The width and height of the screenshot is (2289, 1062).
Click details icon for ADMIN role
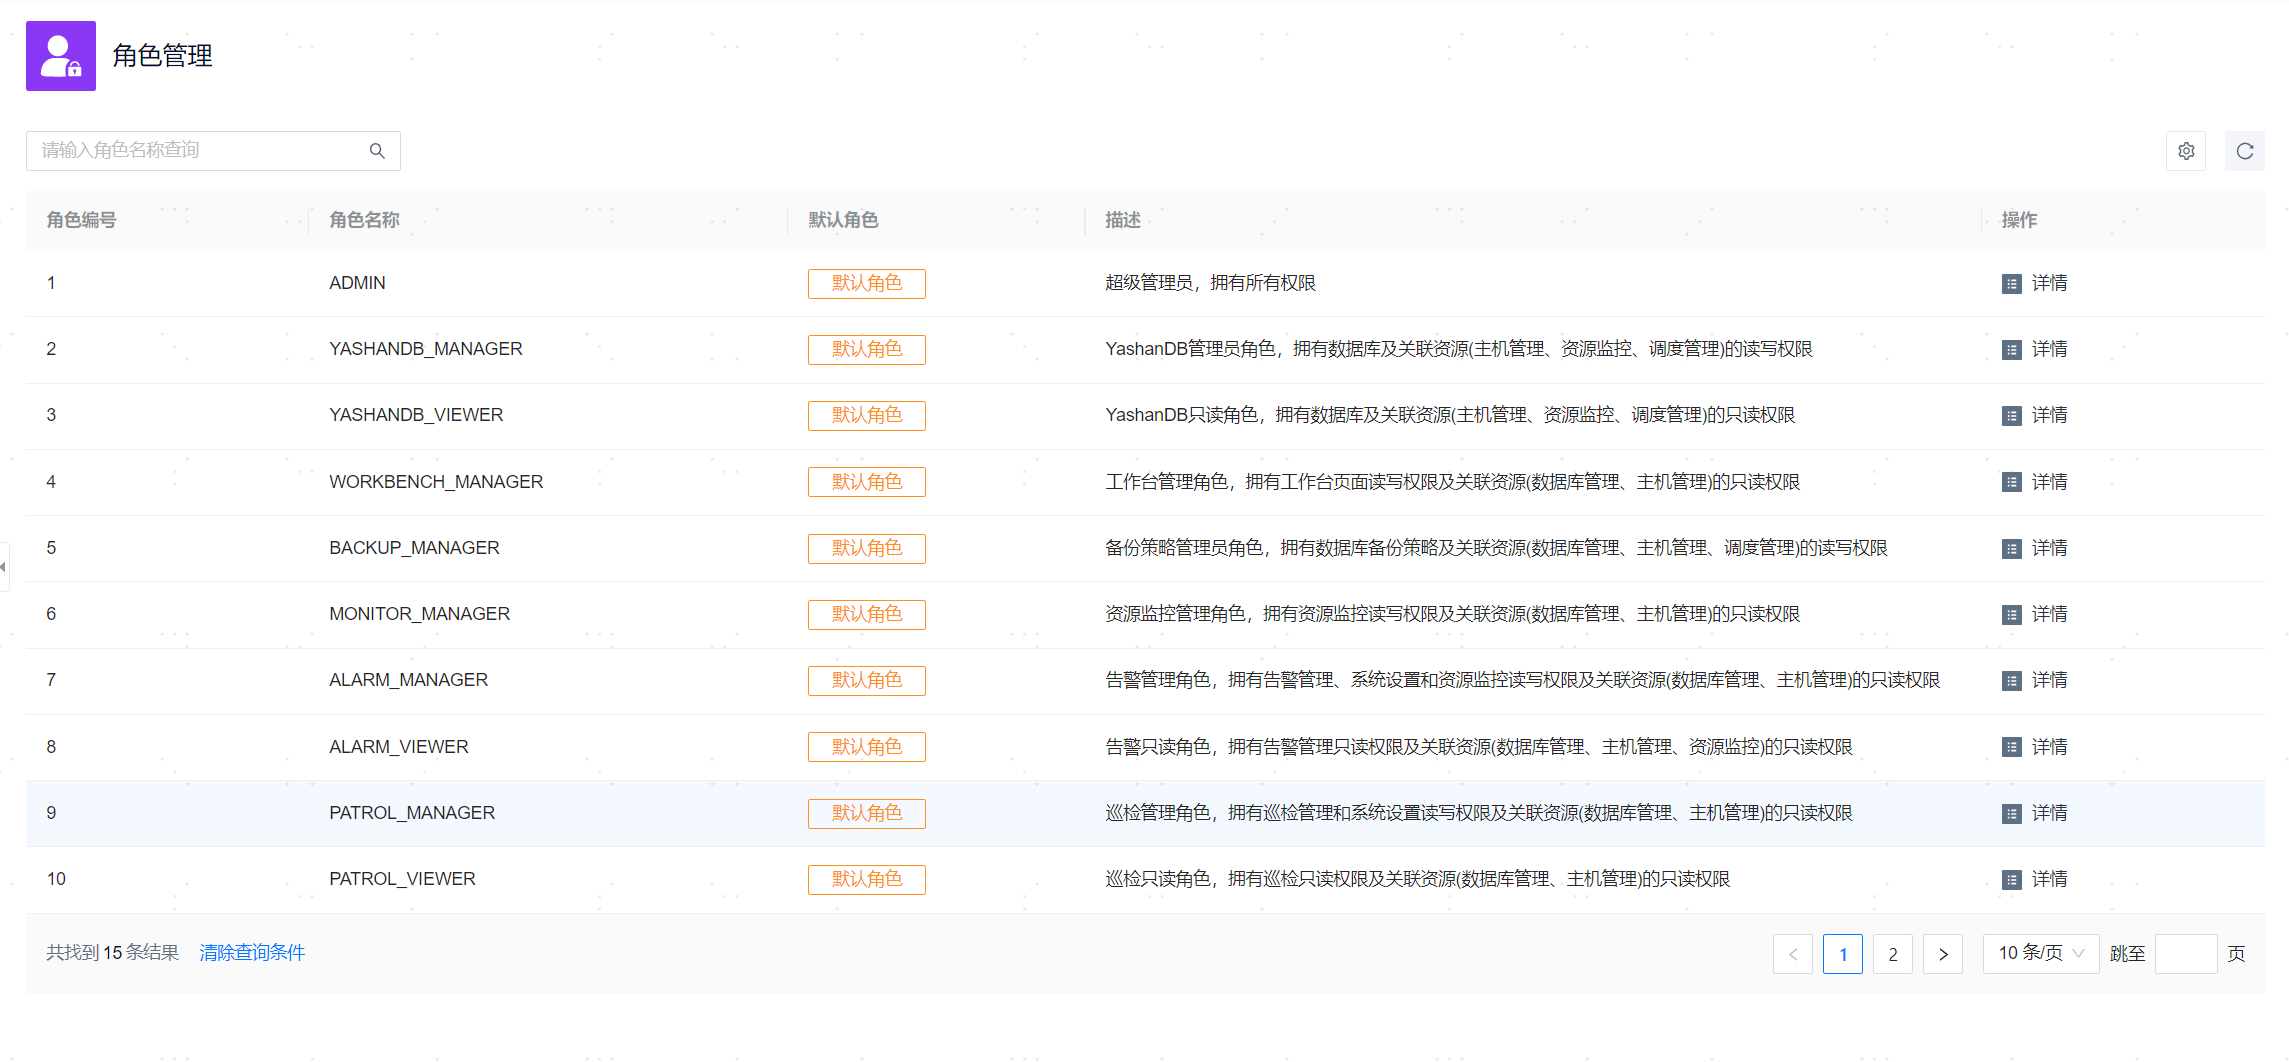[x=2011, y=284]
